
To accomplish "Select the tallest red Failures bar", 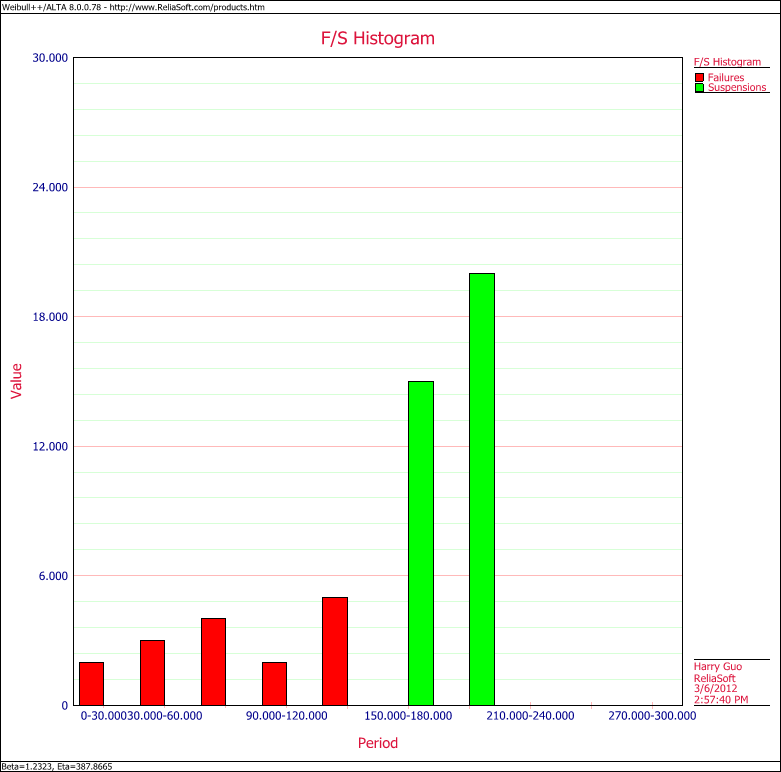I will [x=335, y=650].
